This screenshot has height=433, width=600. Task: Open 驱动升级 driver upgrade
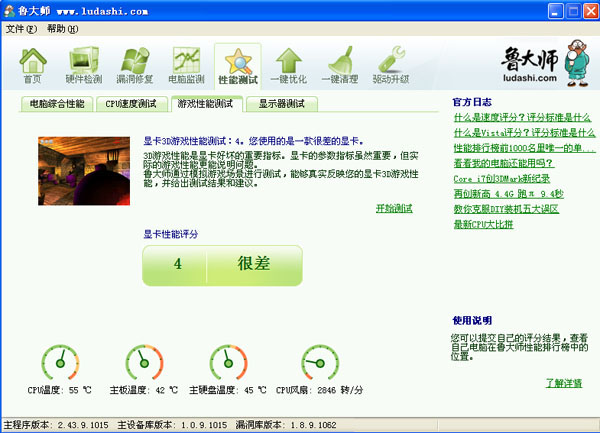(391, 66)
